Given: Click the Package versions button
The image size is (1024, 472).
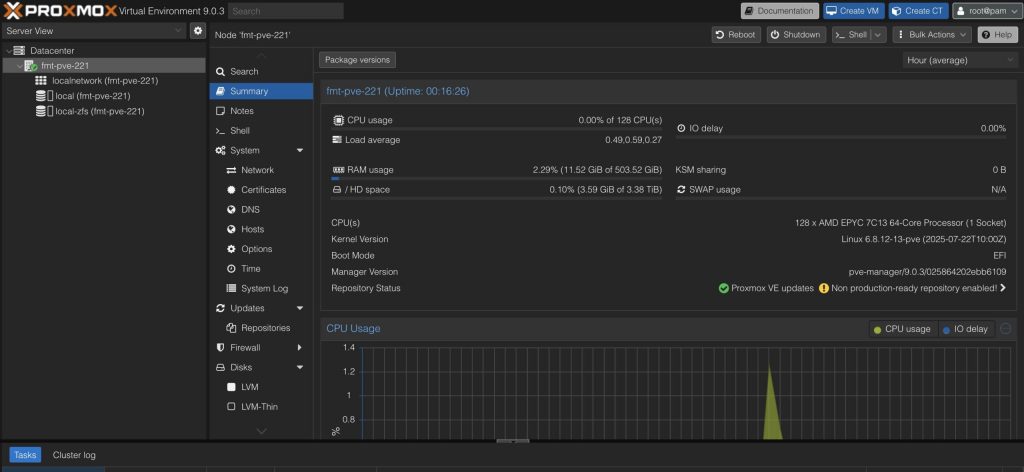Looking at the screenshot, I should click(357, 60).
